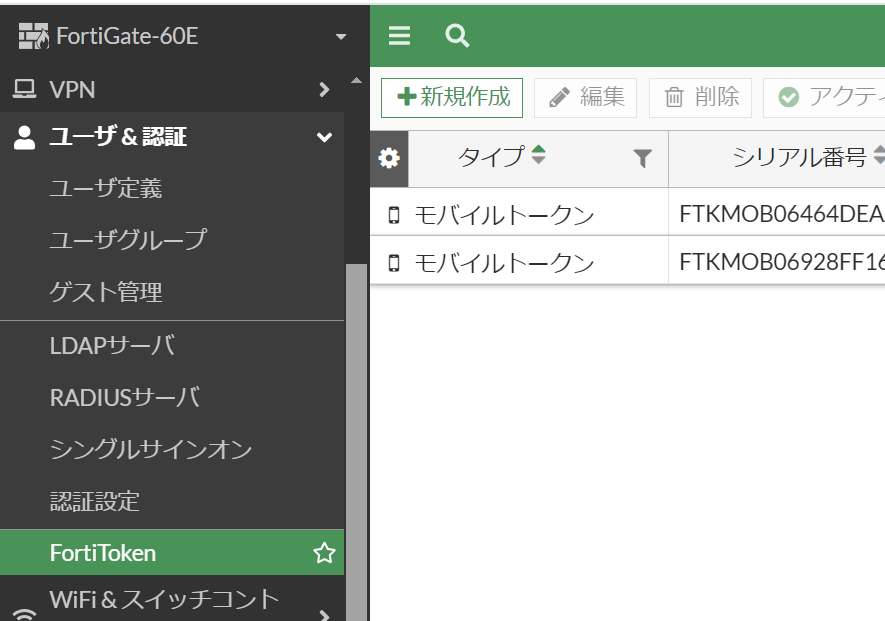Click the 新規作成 button
Screen dimensions: 885x621
point(452,98)
